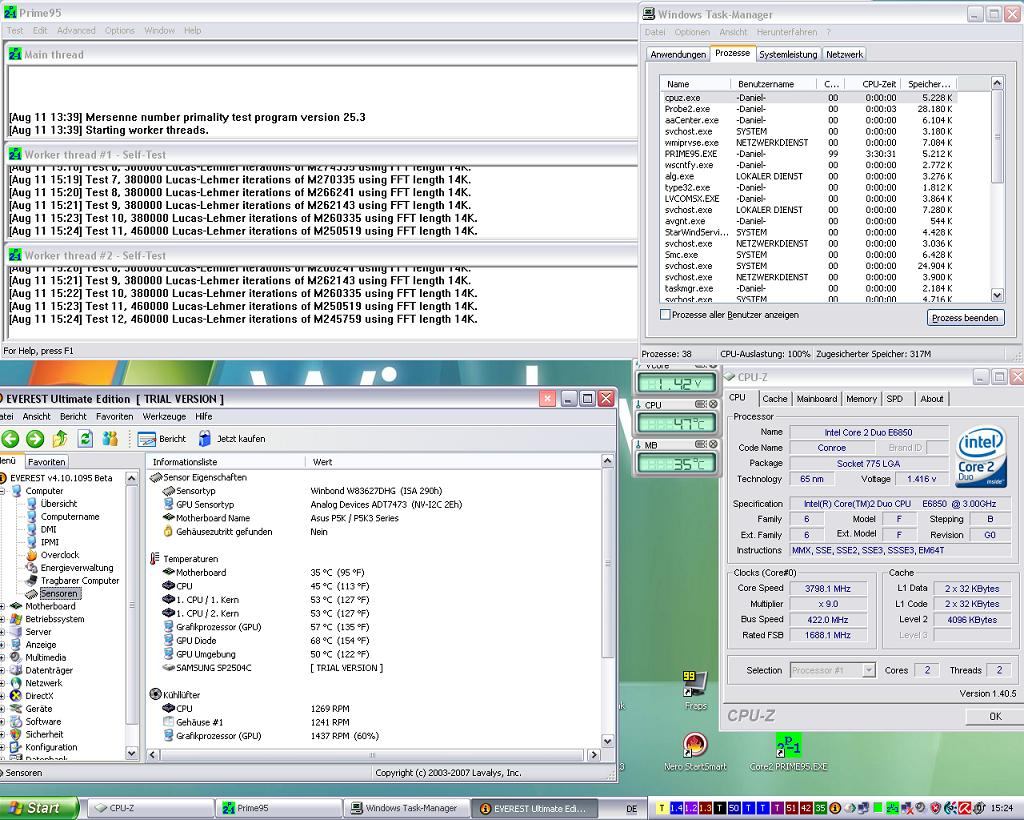Image resolution: width=1024 pixels, height=820 pixels.
Task: Click the Refresh icon in EVEREST toolbar
Action: point(85,439)
